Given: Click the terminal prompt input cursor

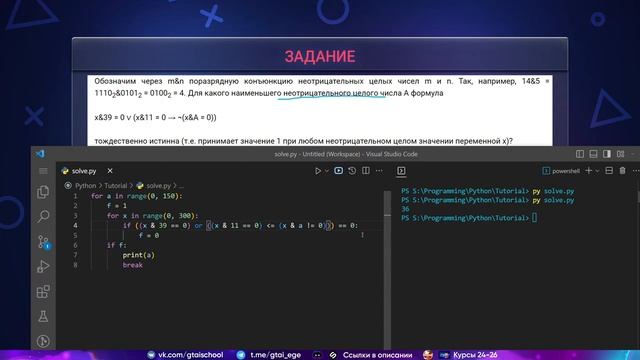Looking at the screenshot, I should click(x=534, y=218).
